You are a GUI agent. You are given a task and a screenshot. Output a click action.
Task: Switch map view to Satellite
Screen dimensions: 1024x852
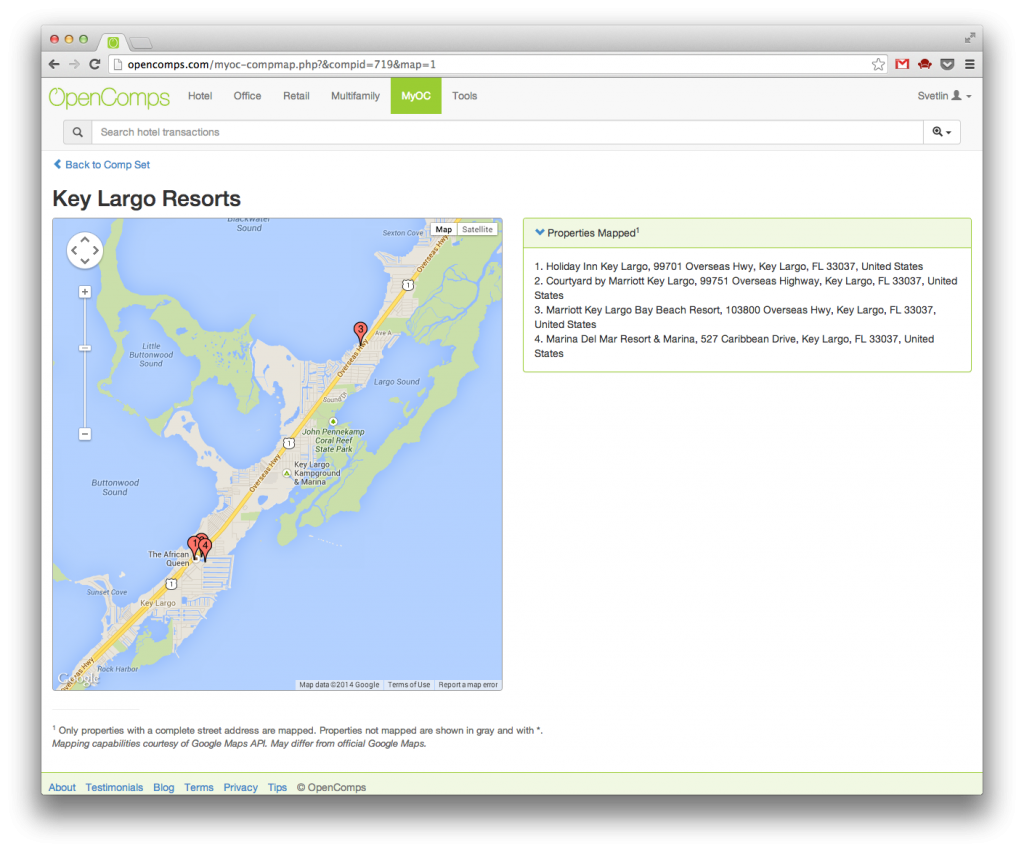(477, 230)
